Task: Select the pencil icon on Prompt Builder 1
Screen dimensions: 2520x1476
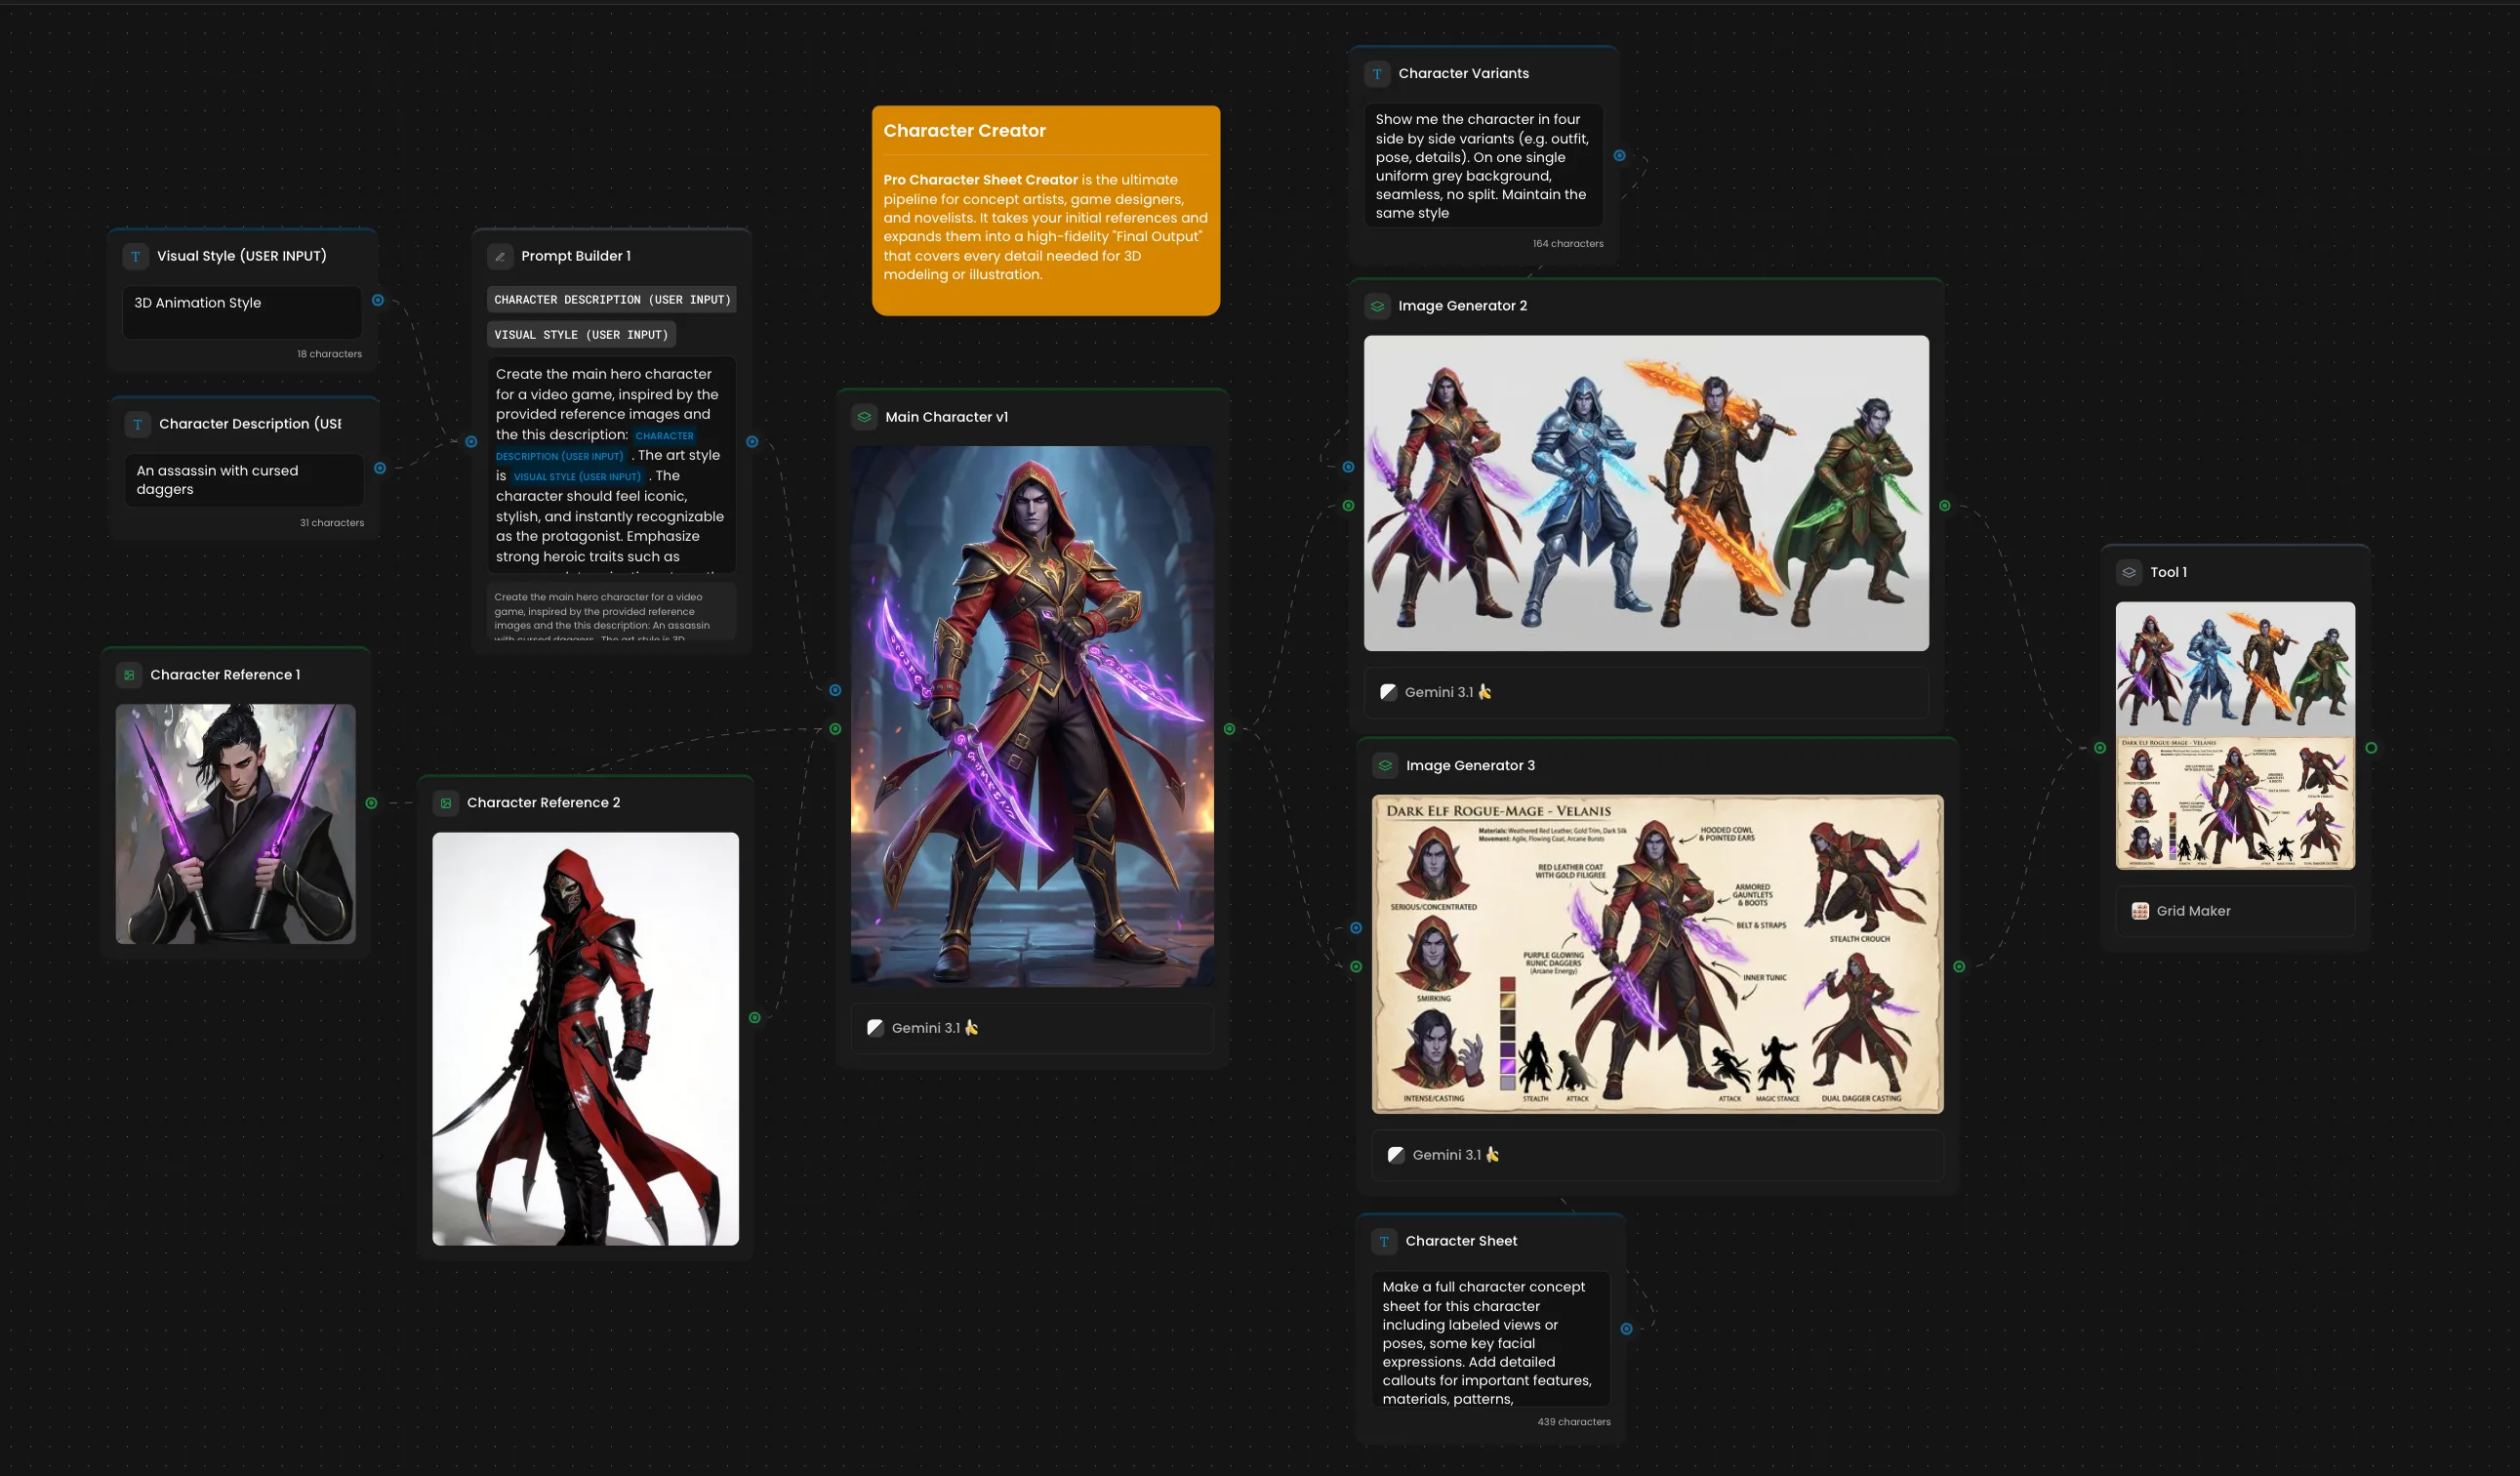Action: pyautogui.click(x=500, y=256)
